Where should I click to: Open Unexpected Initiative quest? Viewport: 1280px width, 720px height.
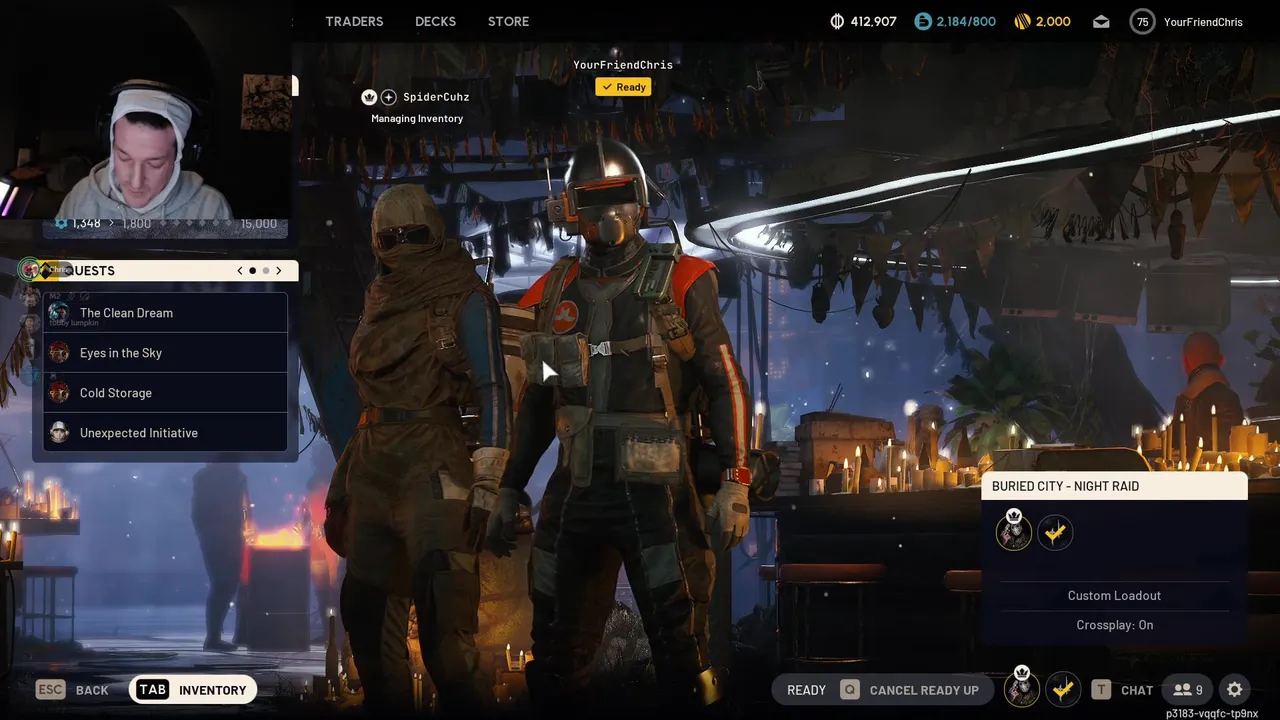[x=166, y=433]
